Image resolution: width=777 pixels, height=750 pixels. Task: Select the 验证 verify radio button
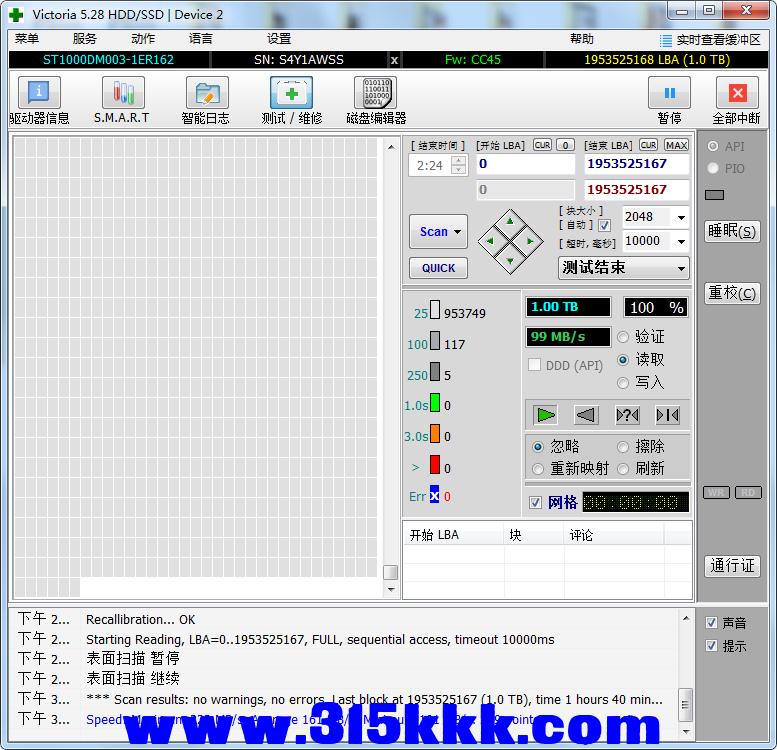[x=624, y=337]
